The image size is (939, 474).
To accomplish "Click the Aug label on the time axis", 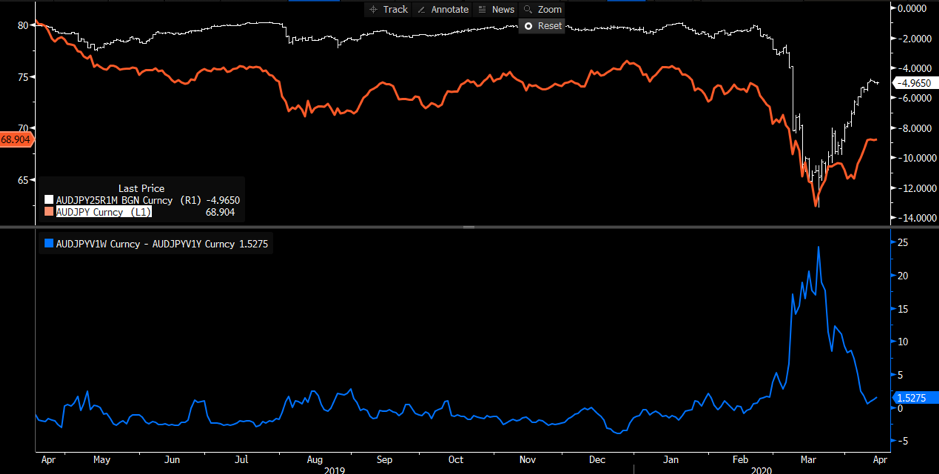I will click(315, 460).
